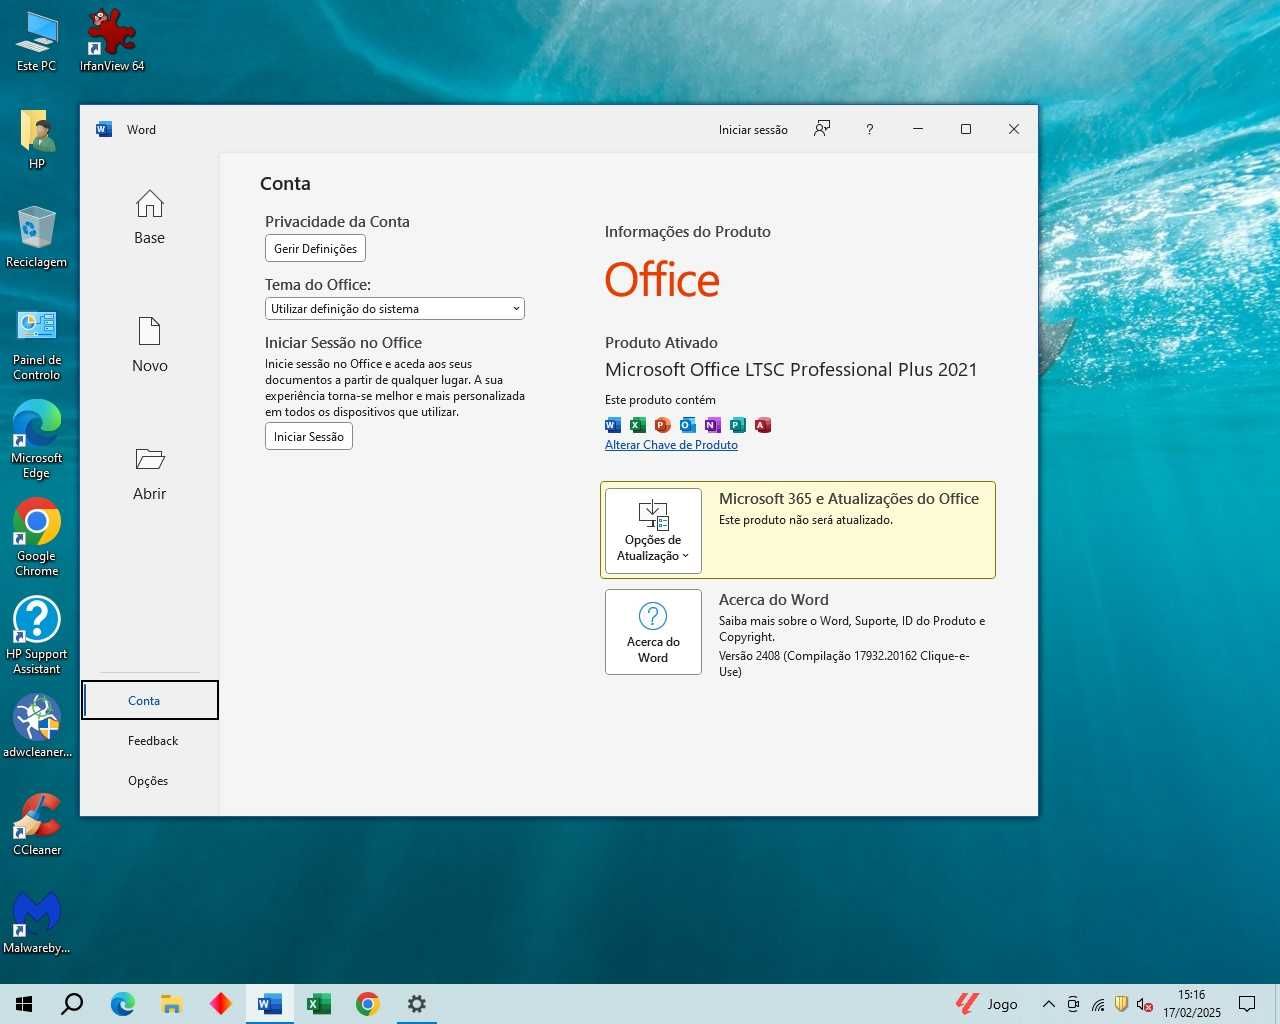Launch adwcleaner desktop shortcut
Viewport: 1280px width, 1024px height.
37,727
